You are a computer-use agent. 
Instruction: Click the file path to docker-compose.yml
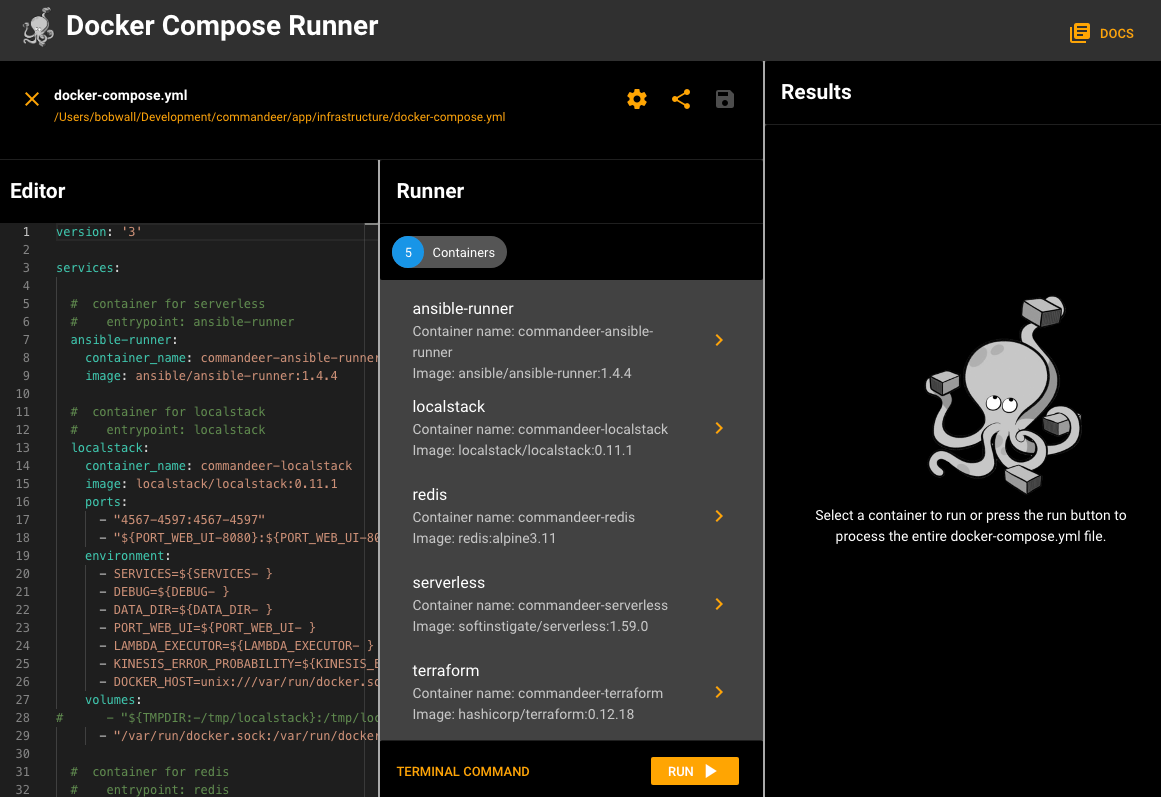pyautogui.click(x=280, y=117)
